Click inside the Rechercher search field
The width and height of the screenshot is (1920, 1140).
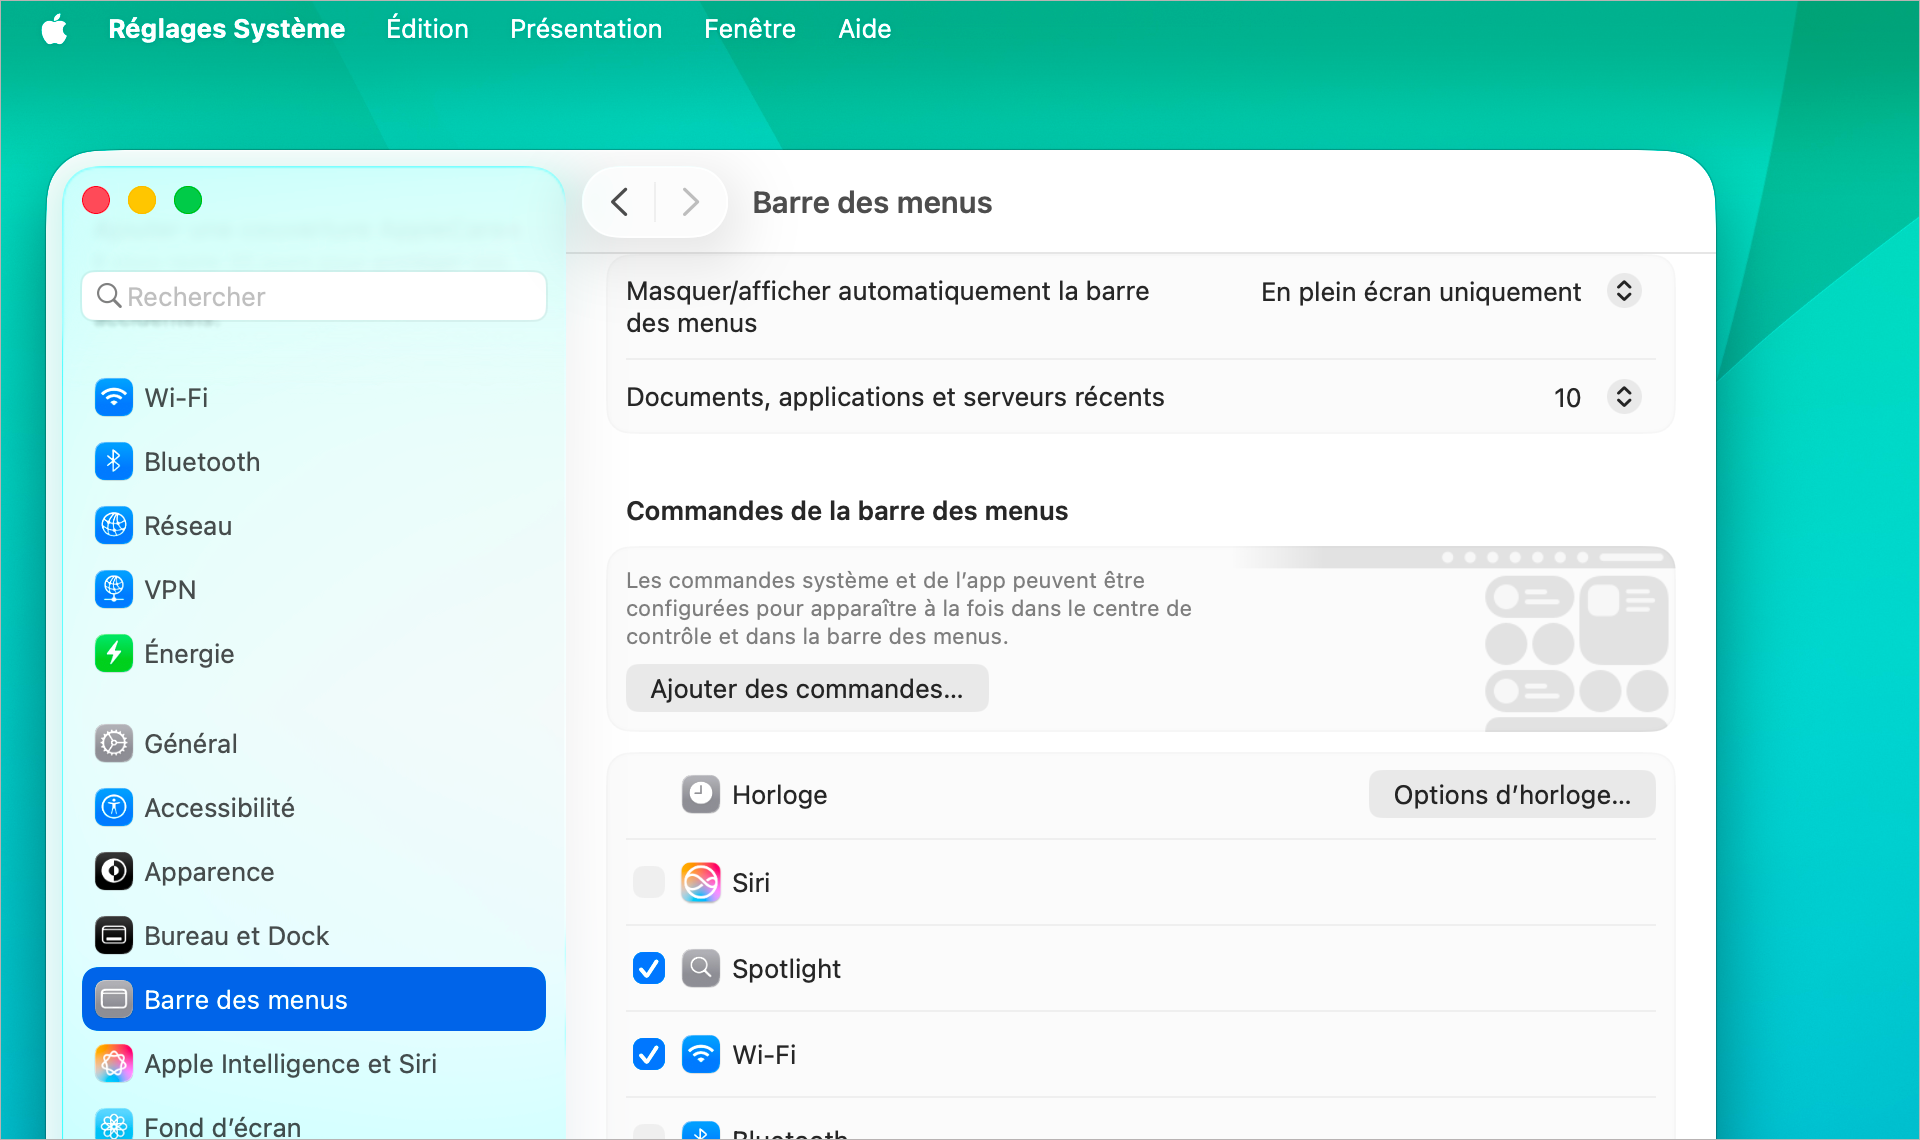(x=313, y=296)
